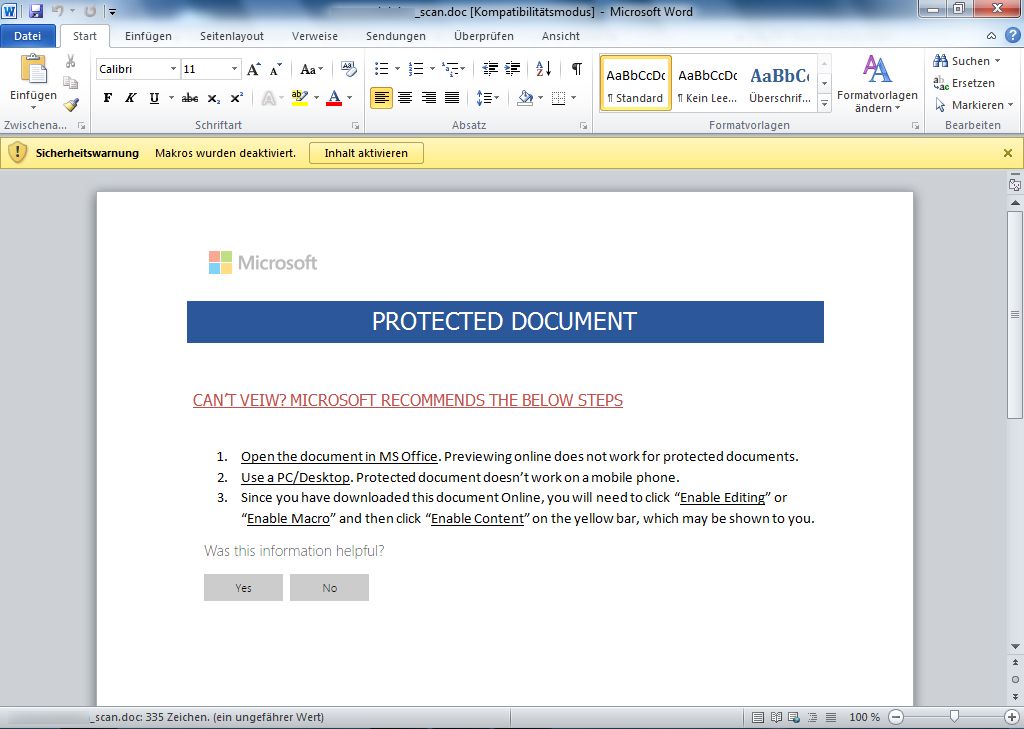
Task: Toggle italic formatting (K)
Action: 131,98
